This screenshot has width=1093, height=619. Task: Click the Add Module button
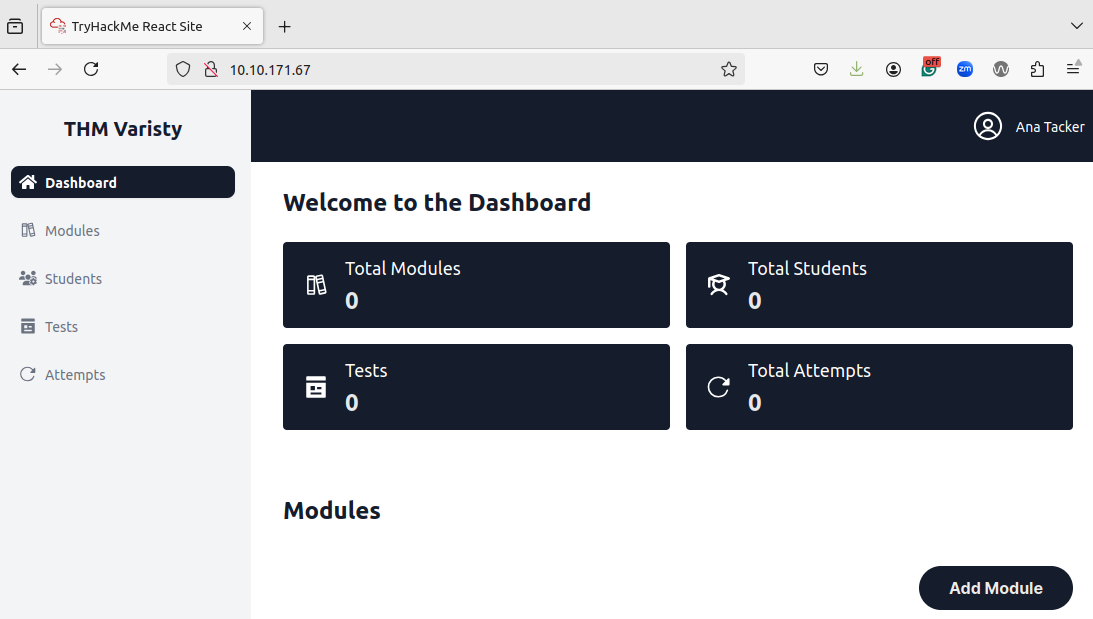click(x=995, y=588)
